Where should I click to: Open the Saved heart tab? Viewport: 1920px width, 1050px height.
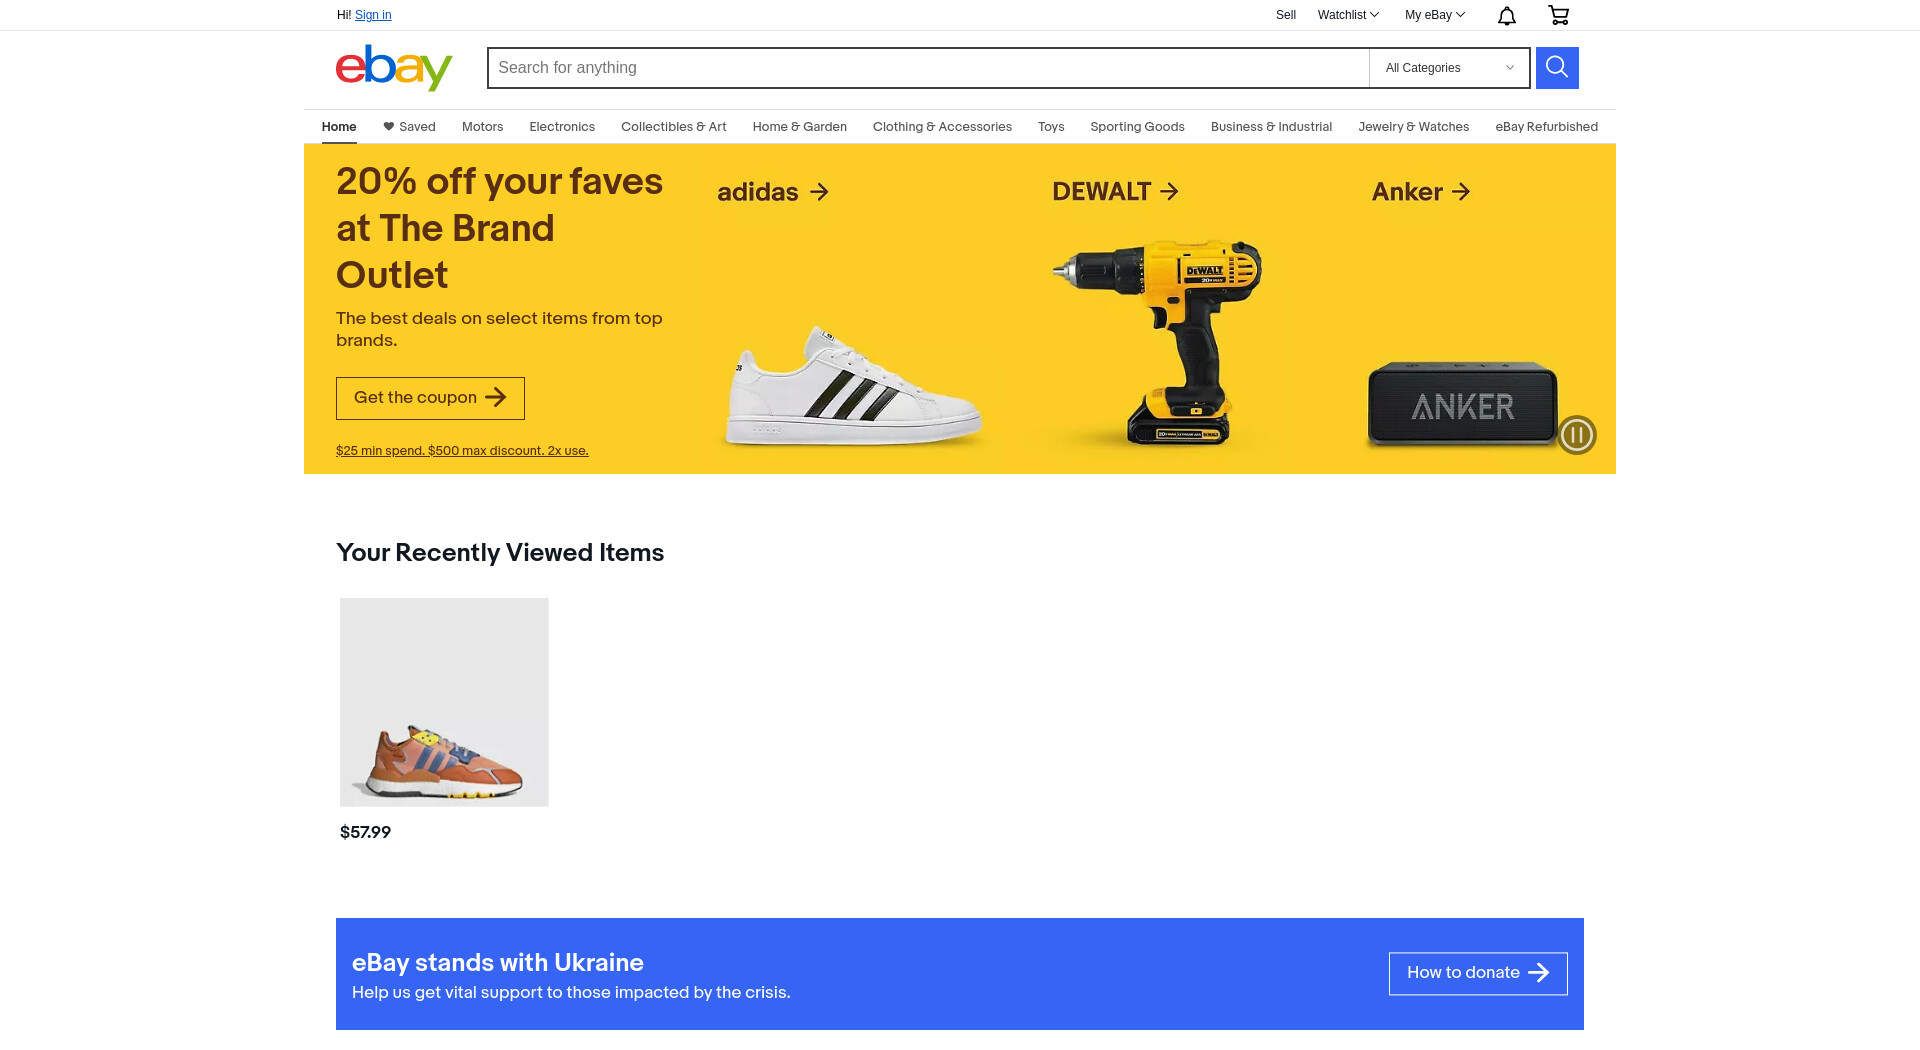point(409,127)
